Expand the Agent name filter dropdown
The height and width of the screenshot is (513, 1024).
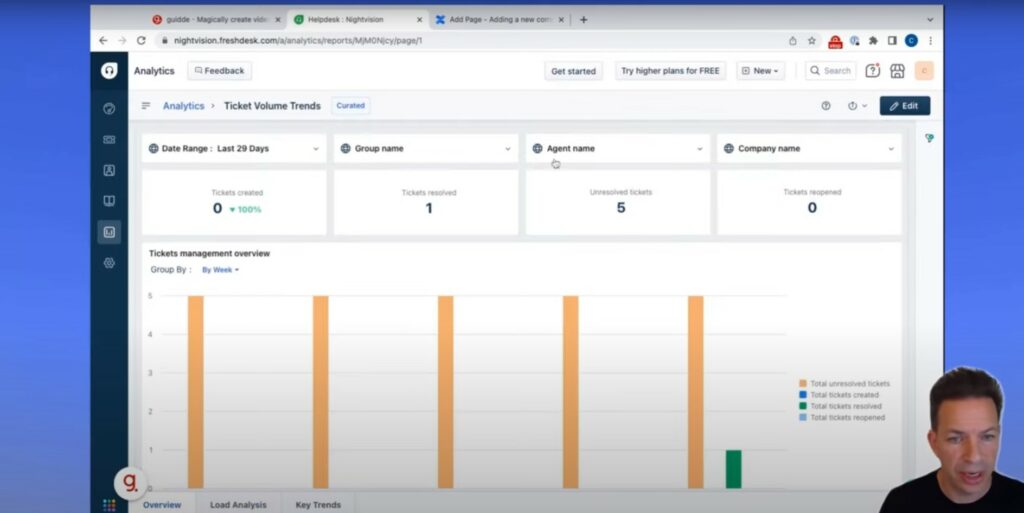pyautogui.click(x=618, y=148)
